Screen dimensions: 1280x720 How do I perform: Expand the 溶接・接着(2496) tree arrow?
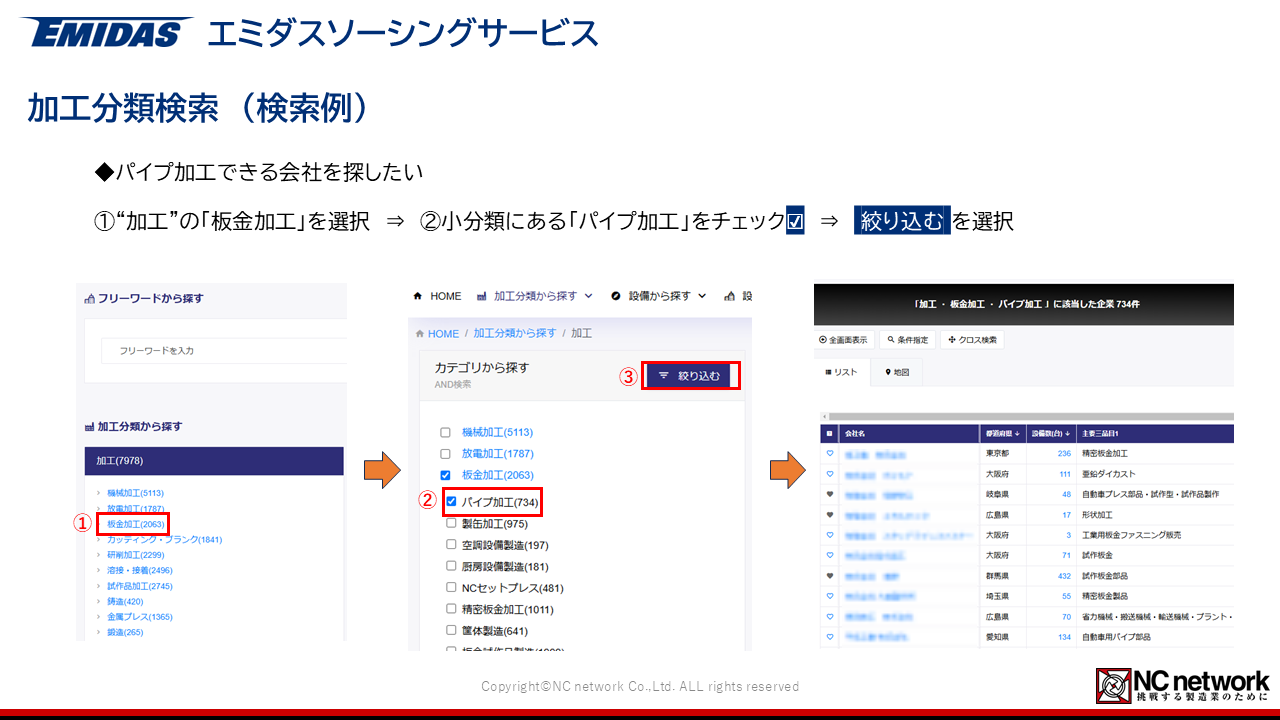click(98, 570)
